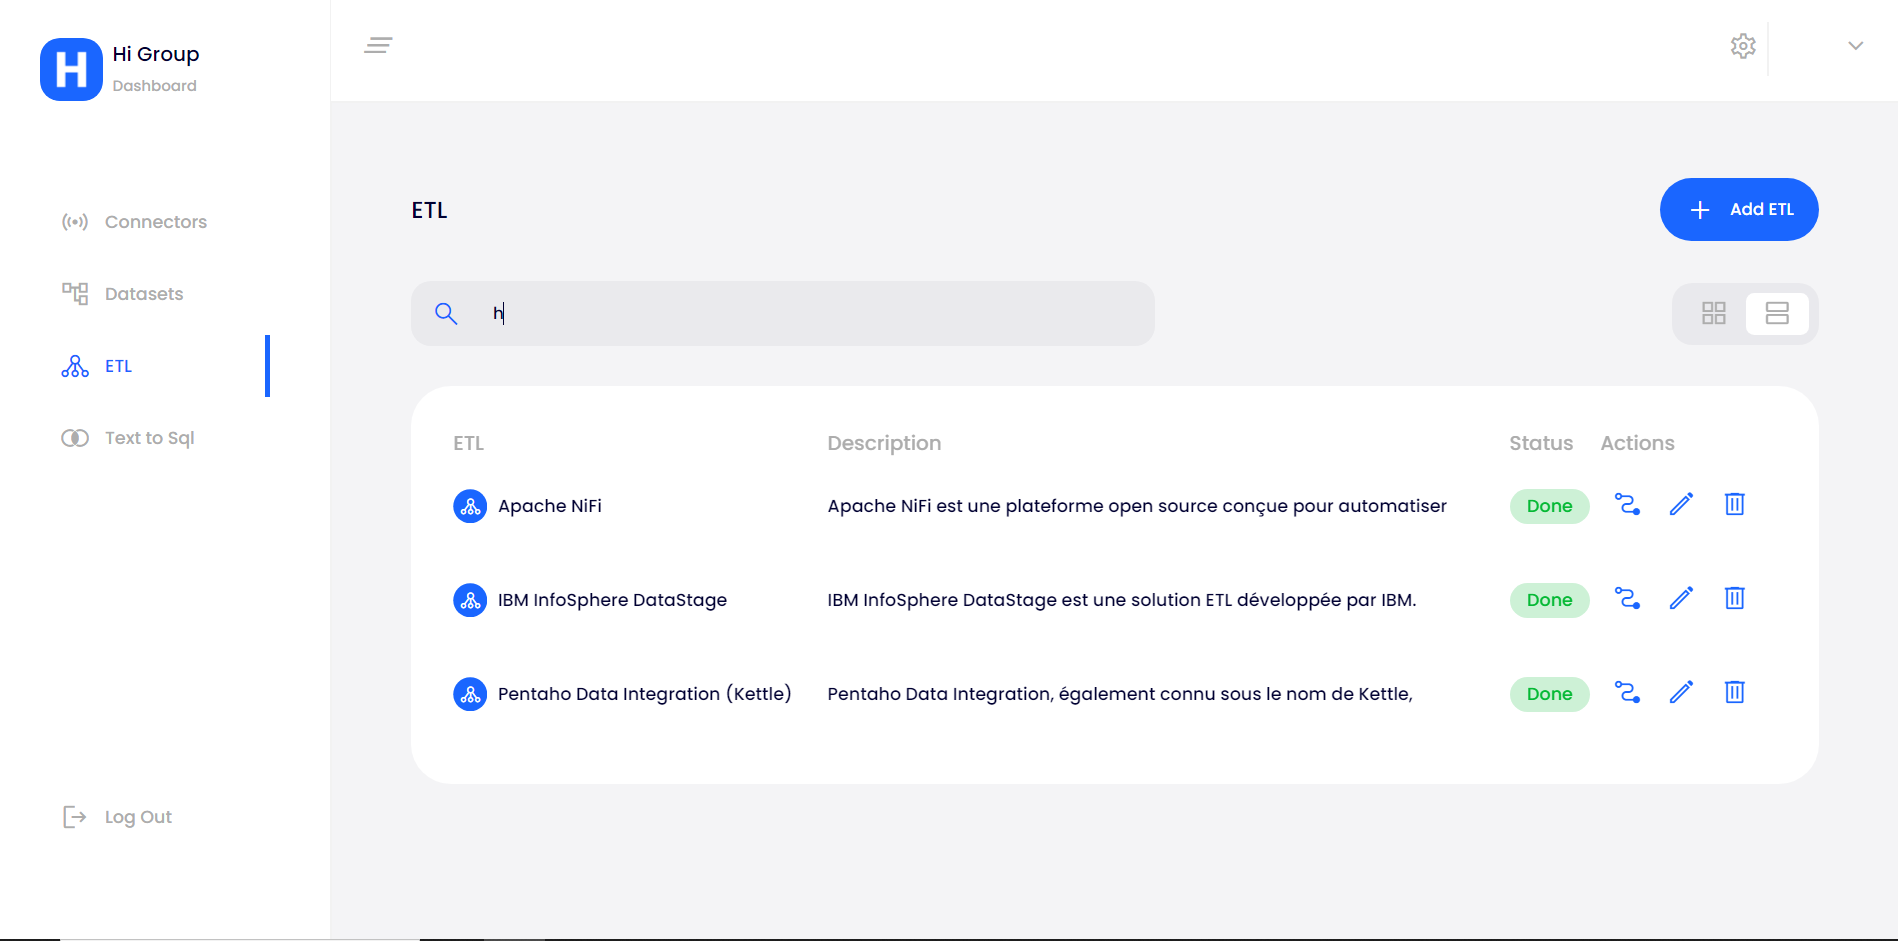
Task: Click the Connectors broadcast icon in sidebar
Action: click(x=75, y=222)
